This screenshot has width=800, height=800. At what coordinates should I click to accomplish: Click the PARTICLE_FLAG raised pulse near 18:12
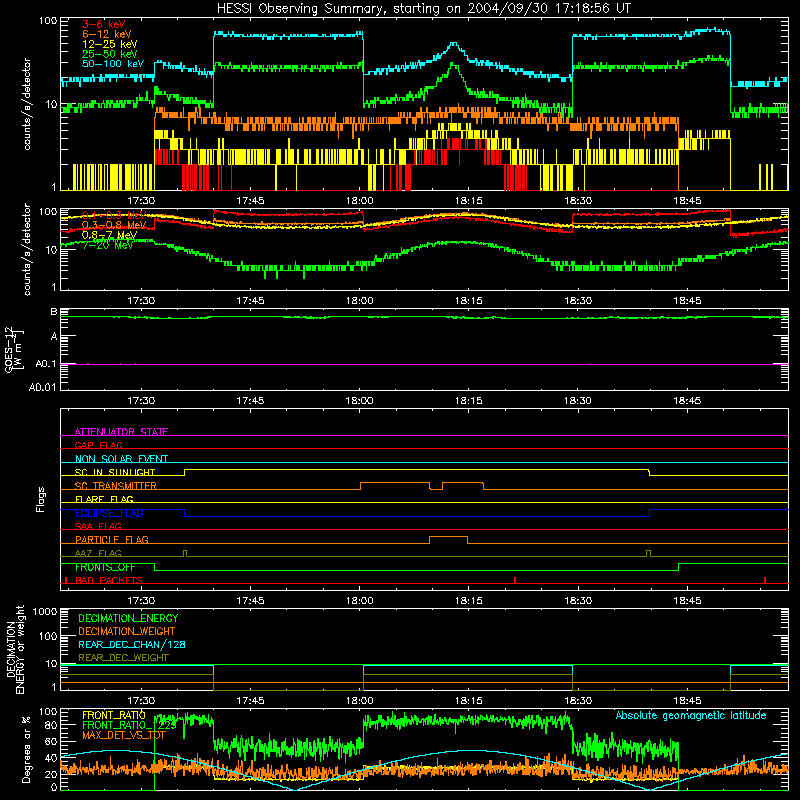(448, 537)
